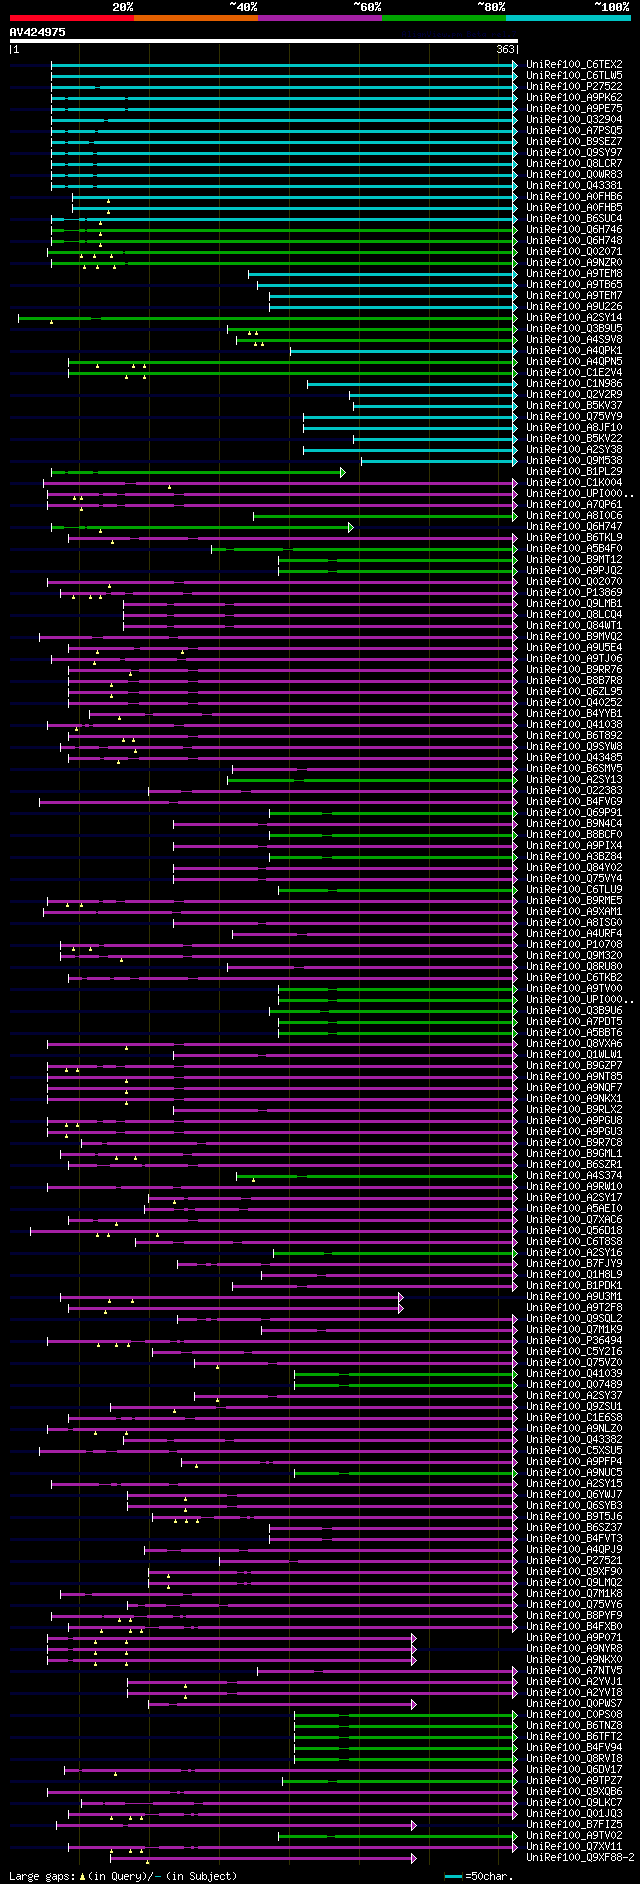Click the label UniRef100_B8BCF0
Screen dimensions: 640x1884
(x=574, y=834)
